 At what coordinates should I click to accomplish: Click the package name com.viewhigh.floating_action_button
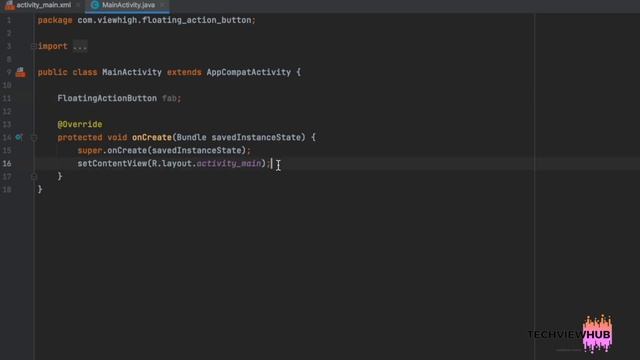[x=165, y=20]
